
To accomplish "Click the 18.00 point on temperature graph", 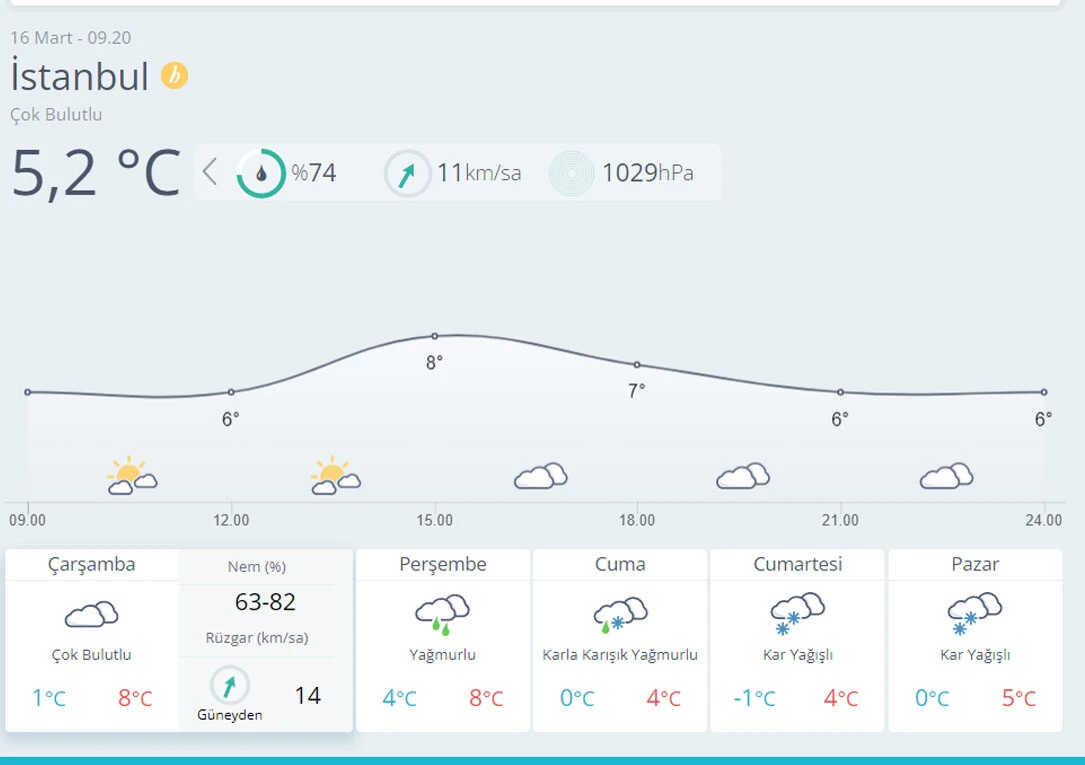I will [637, 365].
